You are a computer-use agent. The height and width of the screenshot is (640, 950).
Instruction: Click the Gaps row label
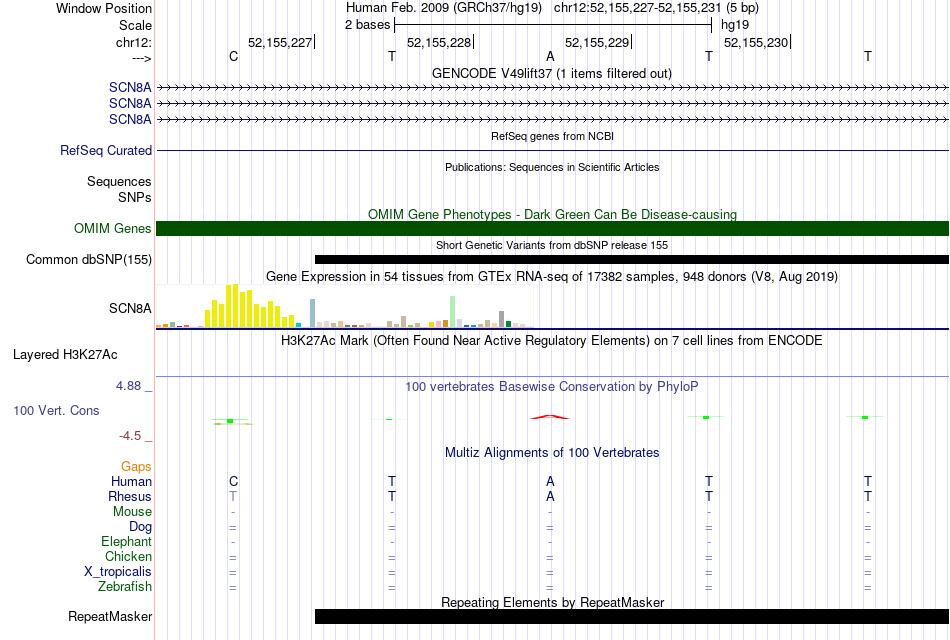[x=136, y=467]
